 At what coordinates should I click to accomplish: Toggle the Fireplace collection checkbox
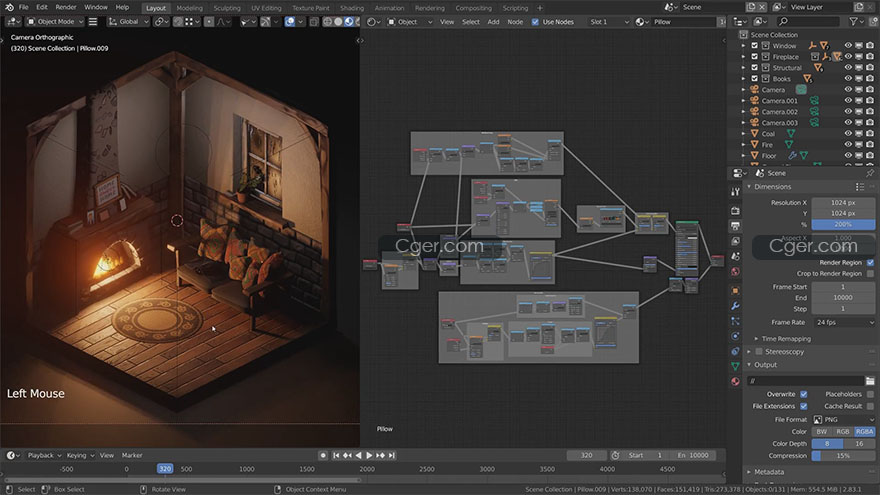click(x=754, y=57)
